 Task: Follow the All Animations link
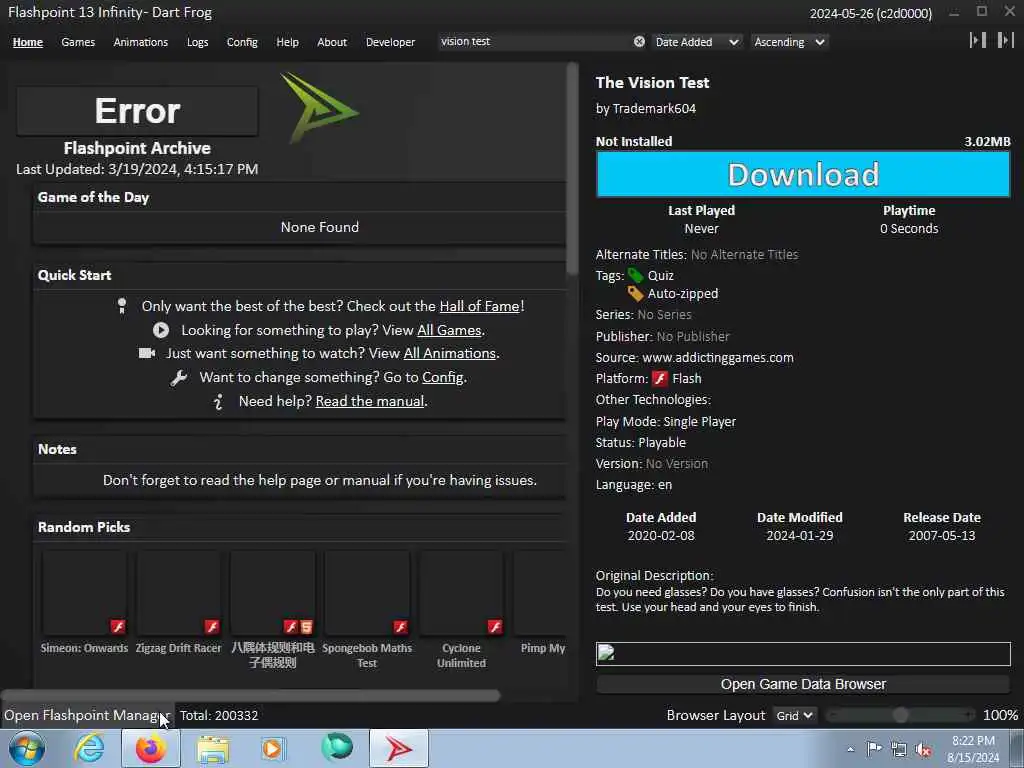point(450,353)
